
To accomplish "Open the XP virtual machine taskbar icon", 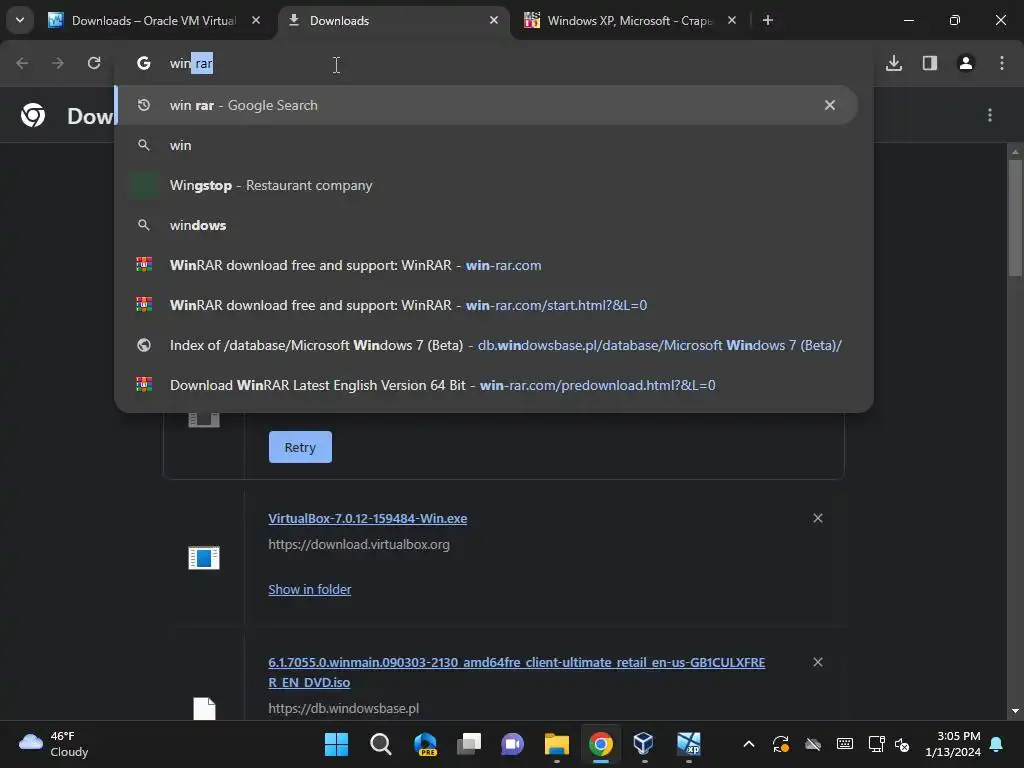I will coord(688,744).
